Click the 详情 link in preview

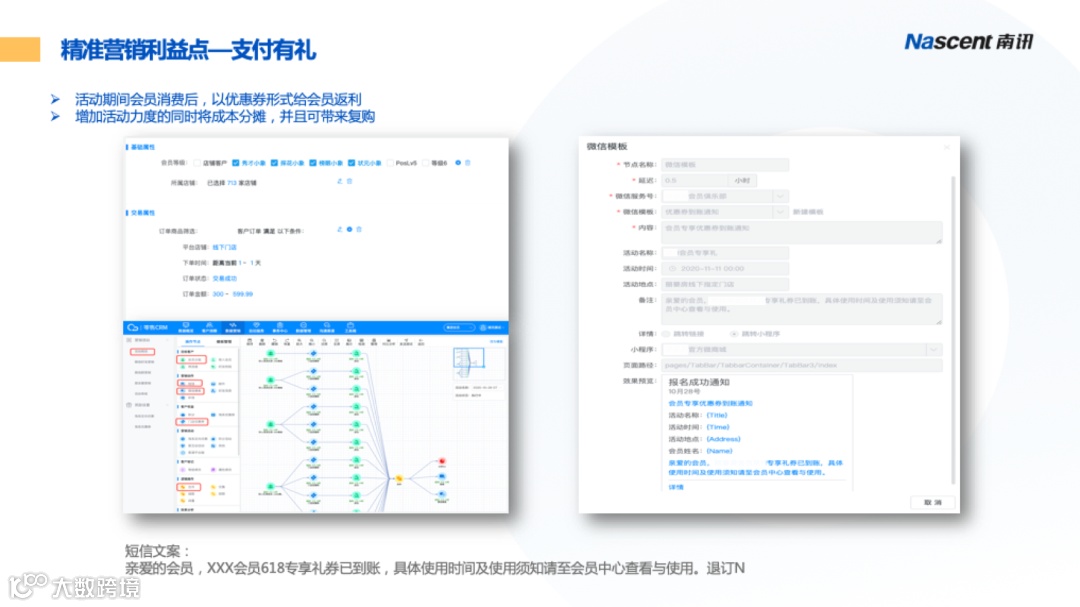point(676,487)
